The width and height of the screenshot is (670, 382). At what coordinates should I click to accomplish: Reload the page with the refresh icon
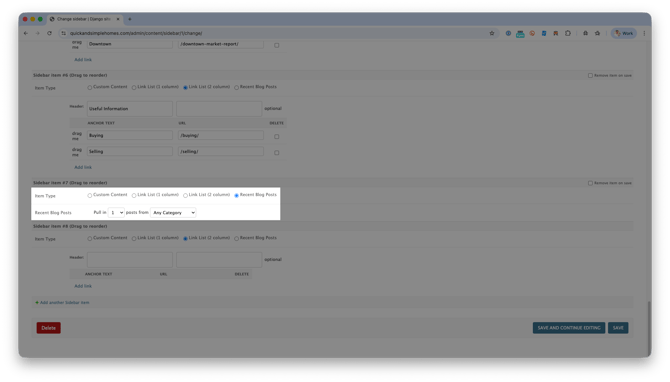[50, 33]
